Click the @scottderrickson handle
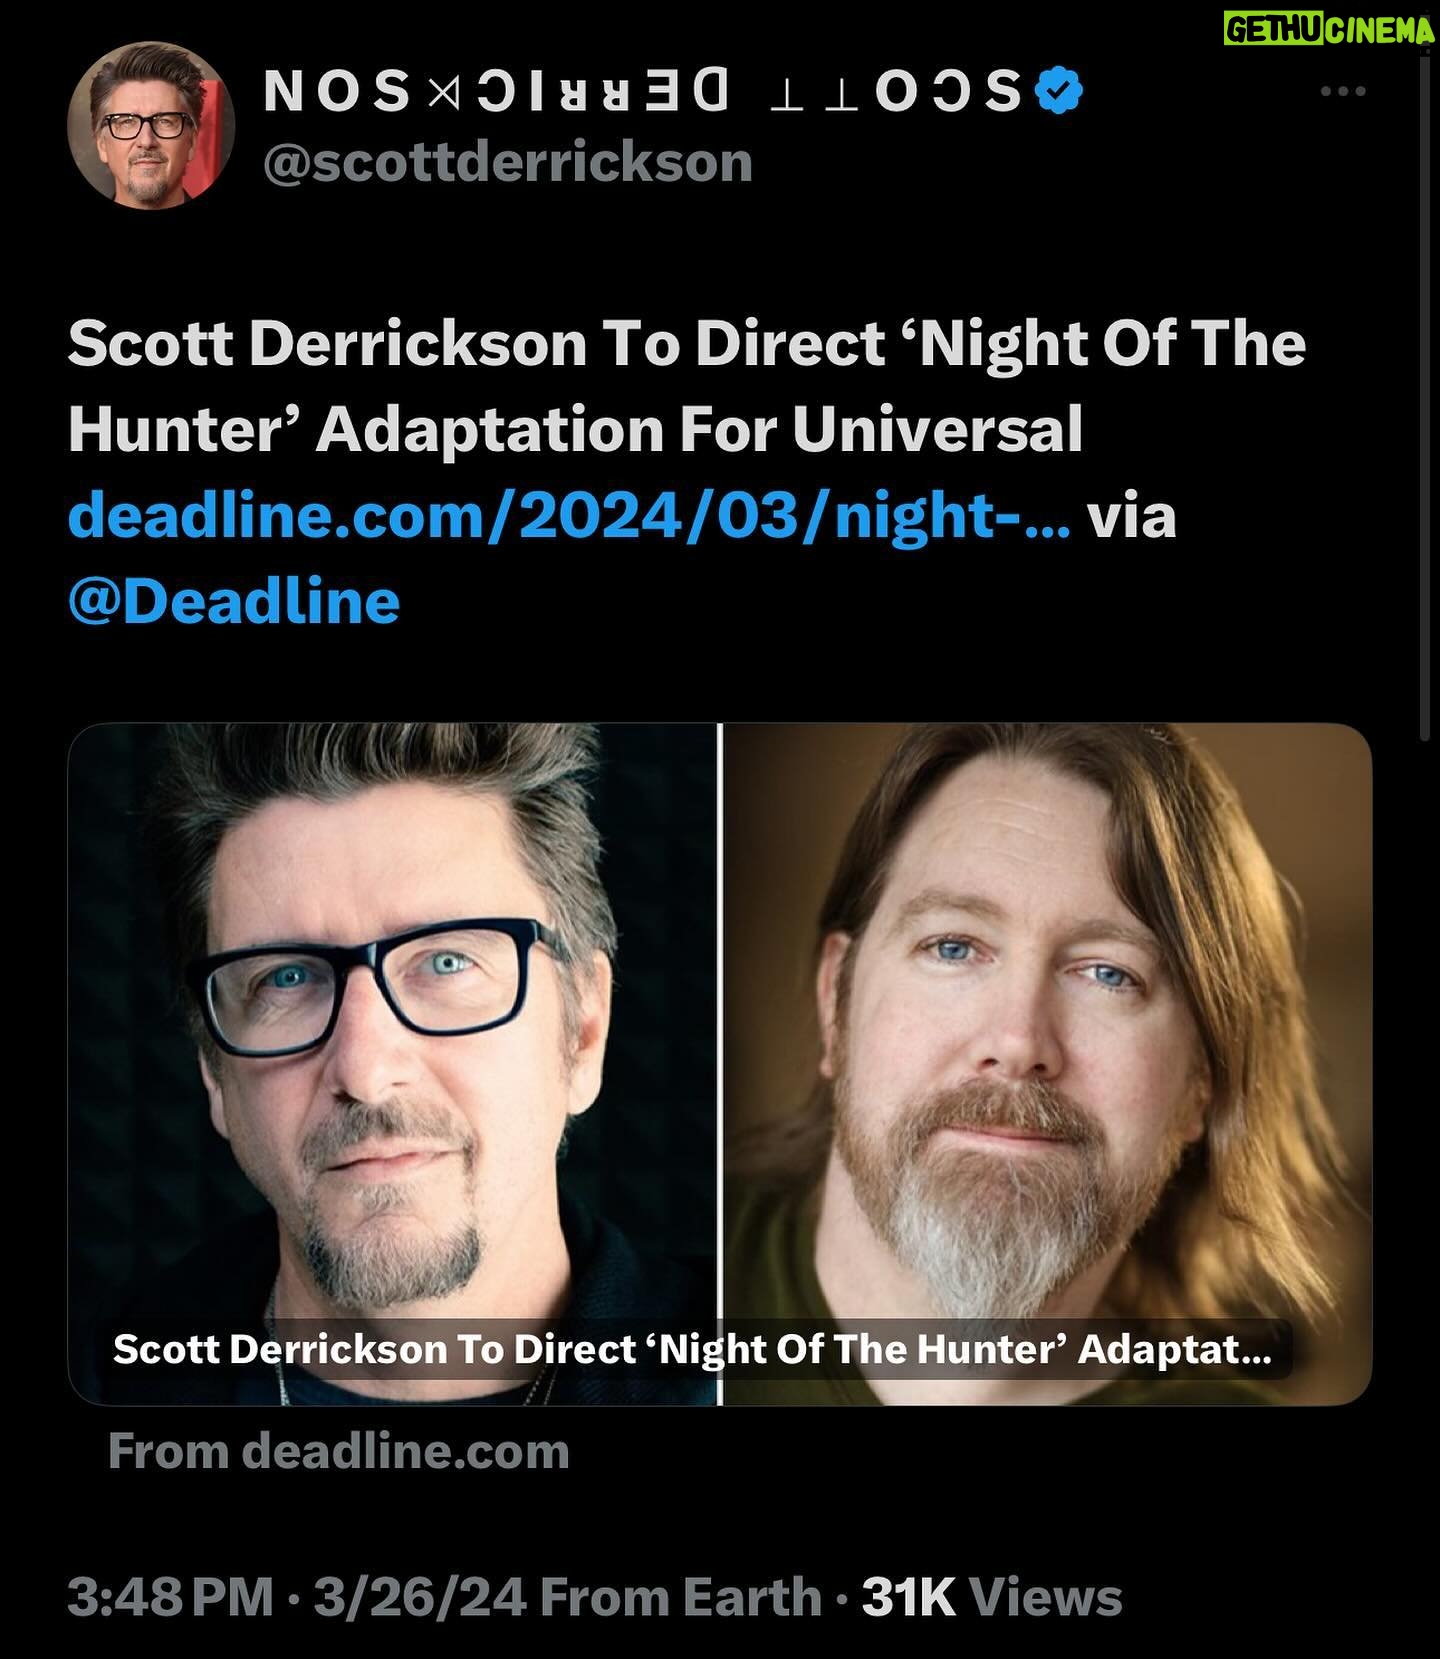This screenshot has width=1440, height=1659. click(x=507, y=161)
